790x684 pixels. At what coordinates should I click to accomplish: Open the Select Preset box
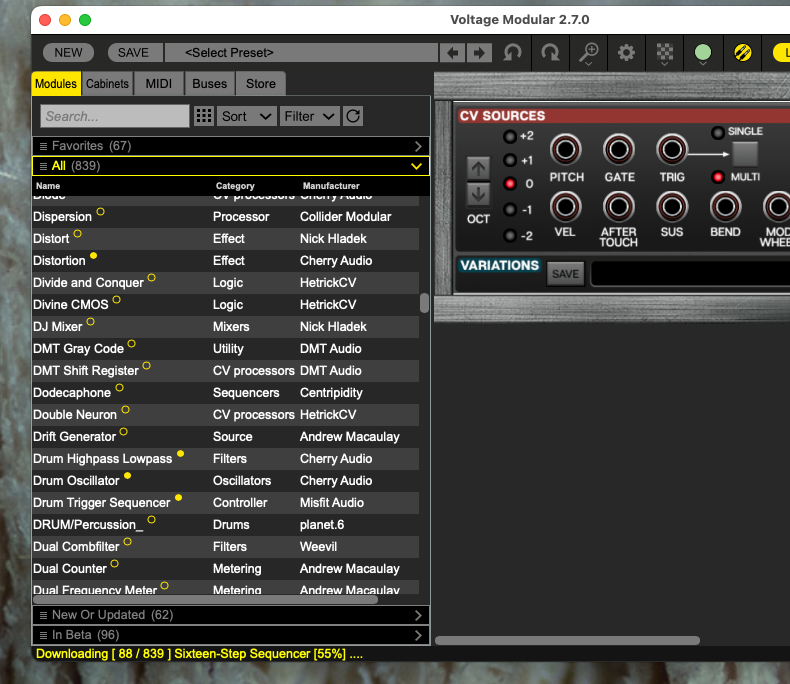301,53
